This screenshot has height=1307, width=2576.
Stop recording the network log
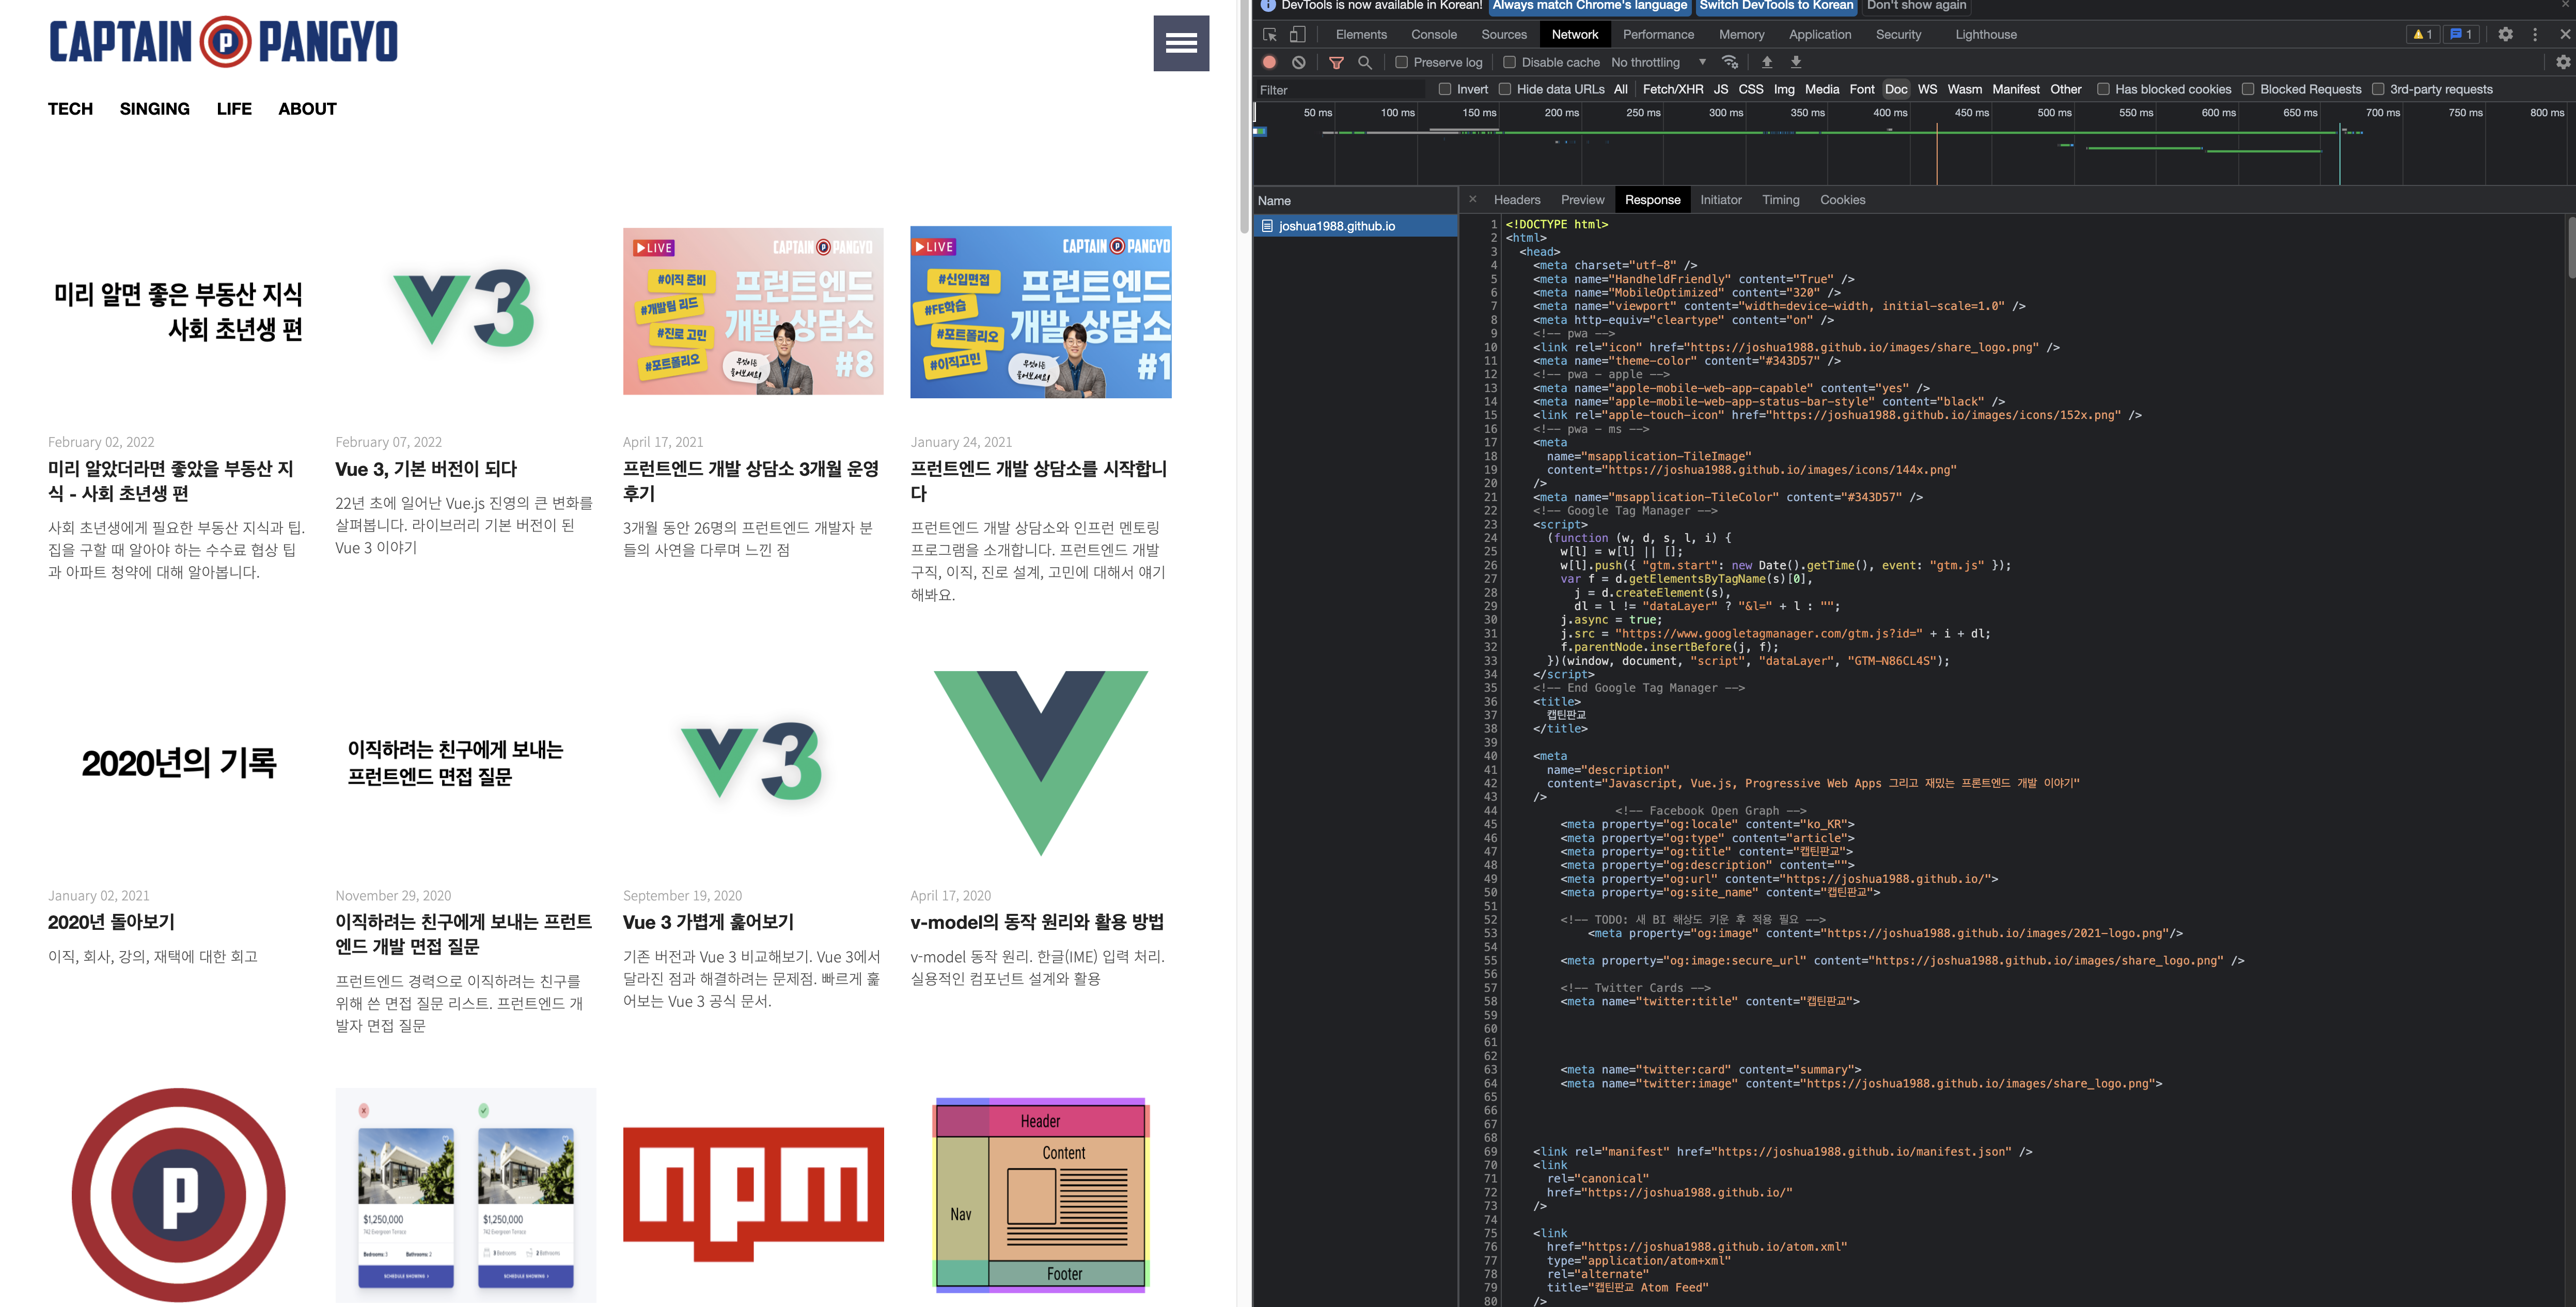click(1269, 62)
